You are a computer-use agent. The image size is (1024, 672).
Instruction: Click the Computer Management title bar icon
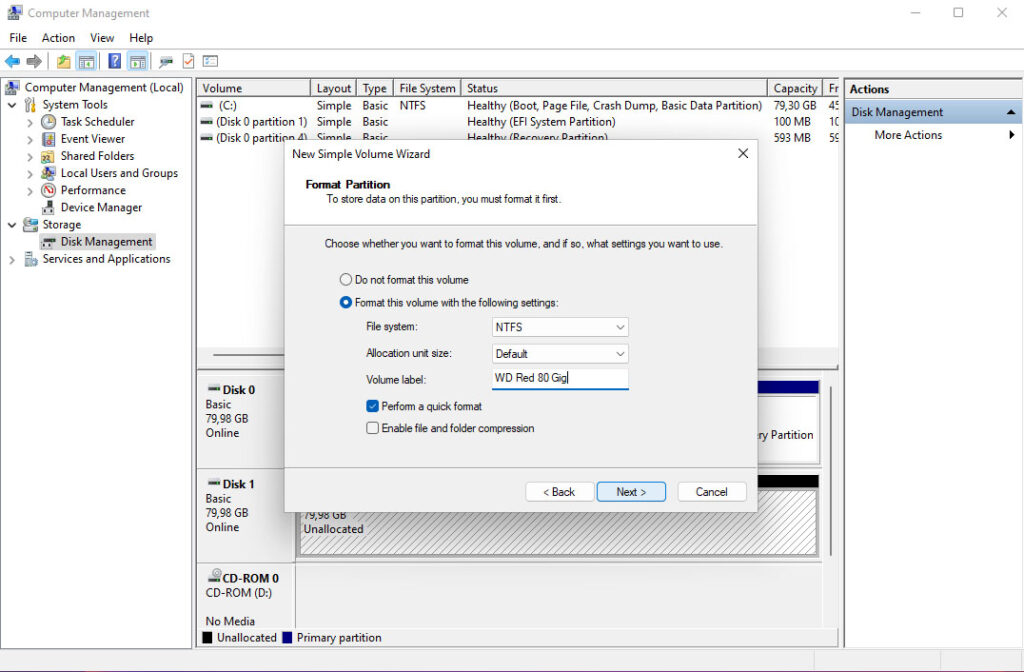pos(14,12)
